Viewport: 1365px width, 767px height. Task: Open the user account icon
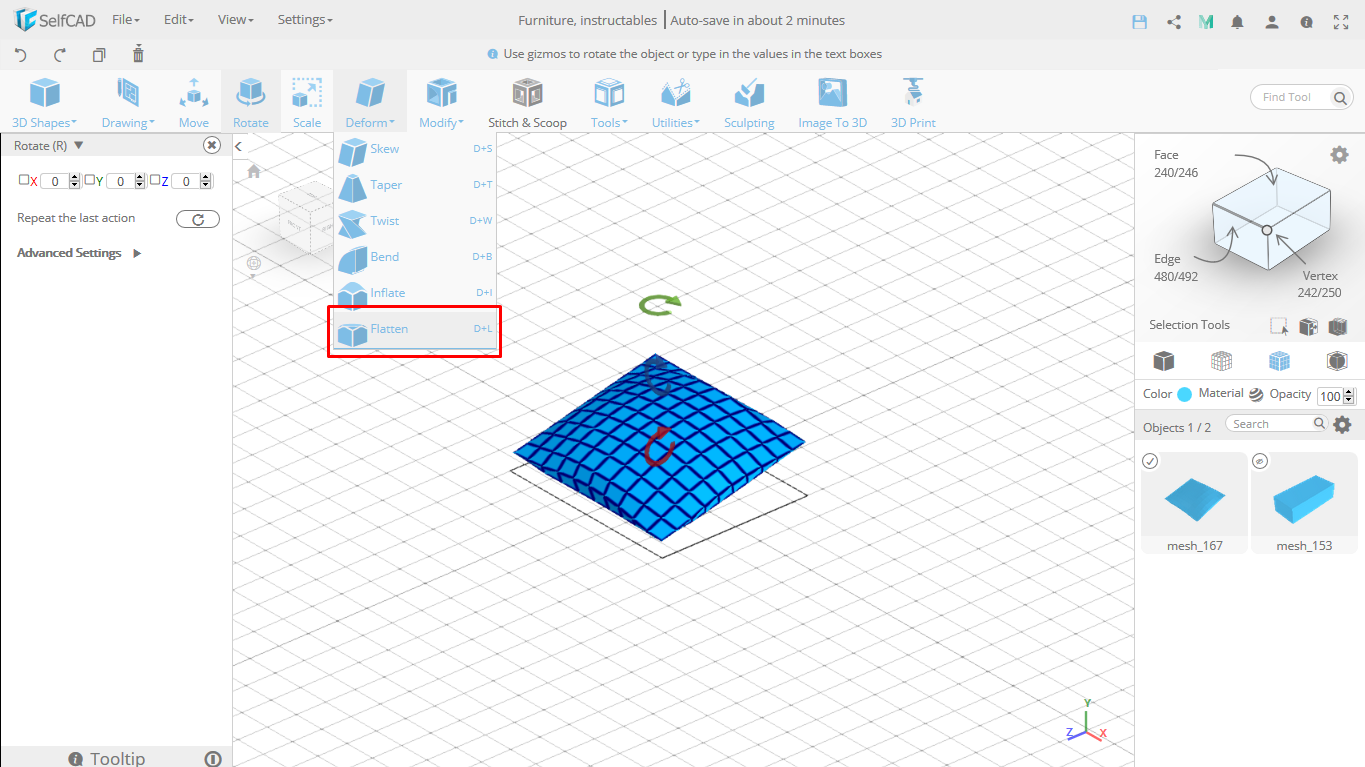point(1272,21)
